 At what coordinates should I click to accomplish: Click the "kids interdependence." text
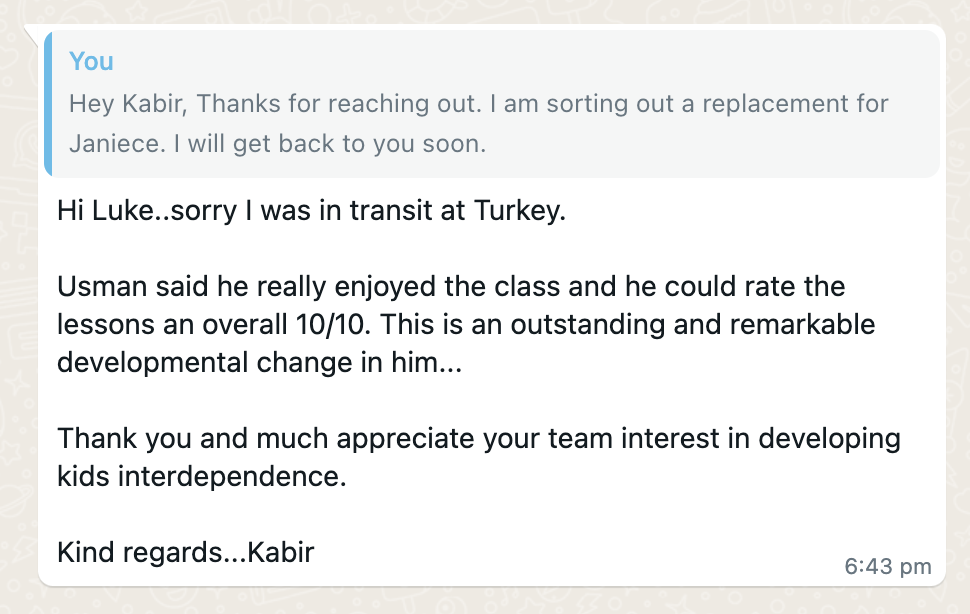[x=201, y=476]
